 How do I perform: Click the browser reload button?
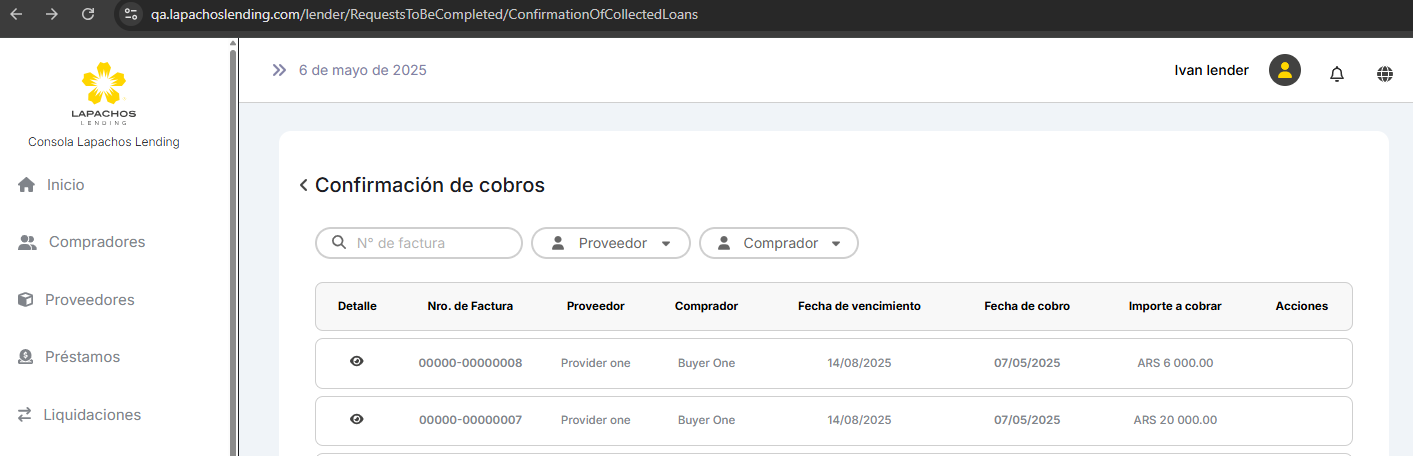point(88,14)
